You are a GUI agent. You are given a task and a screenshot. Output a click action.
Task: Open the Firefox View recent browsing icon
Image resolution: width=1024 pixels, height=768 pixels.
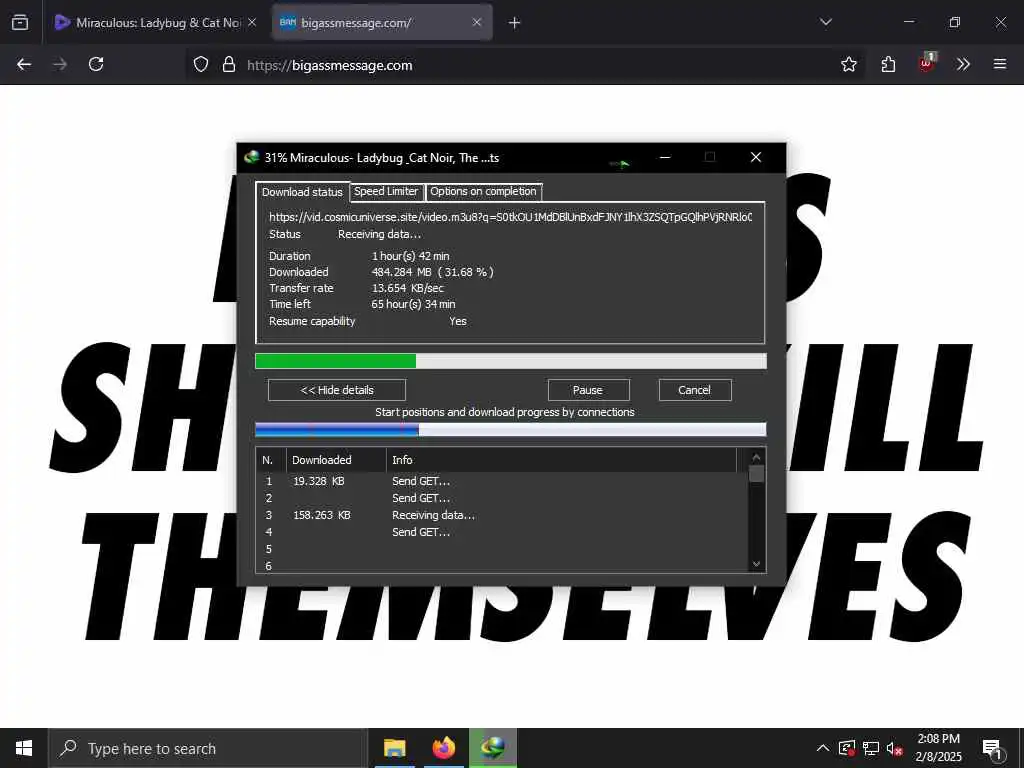tap(20, 23)
